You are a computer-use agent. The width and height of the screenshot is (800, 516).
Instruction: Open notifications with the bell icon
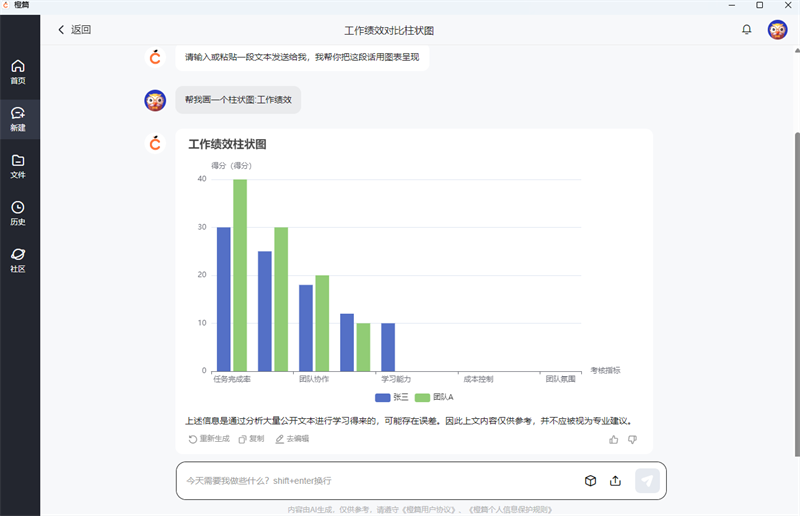[x=746, y=30]
